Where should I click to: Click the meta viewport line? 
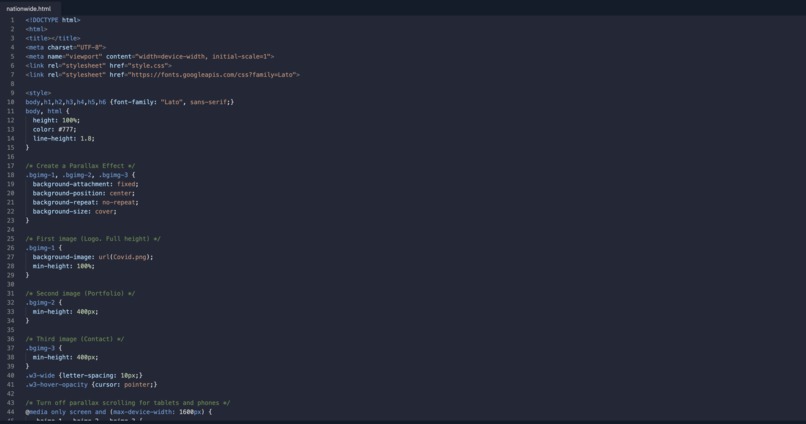[150, 57]
